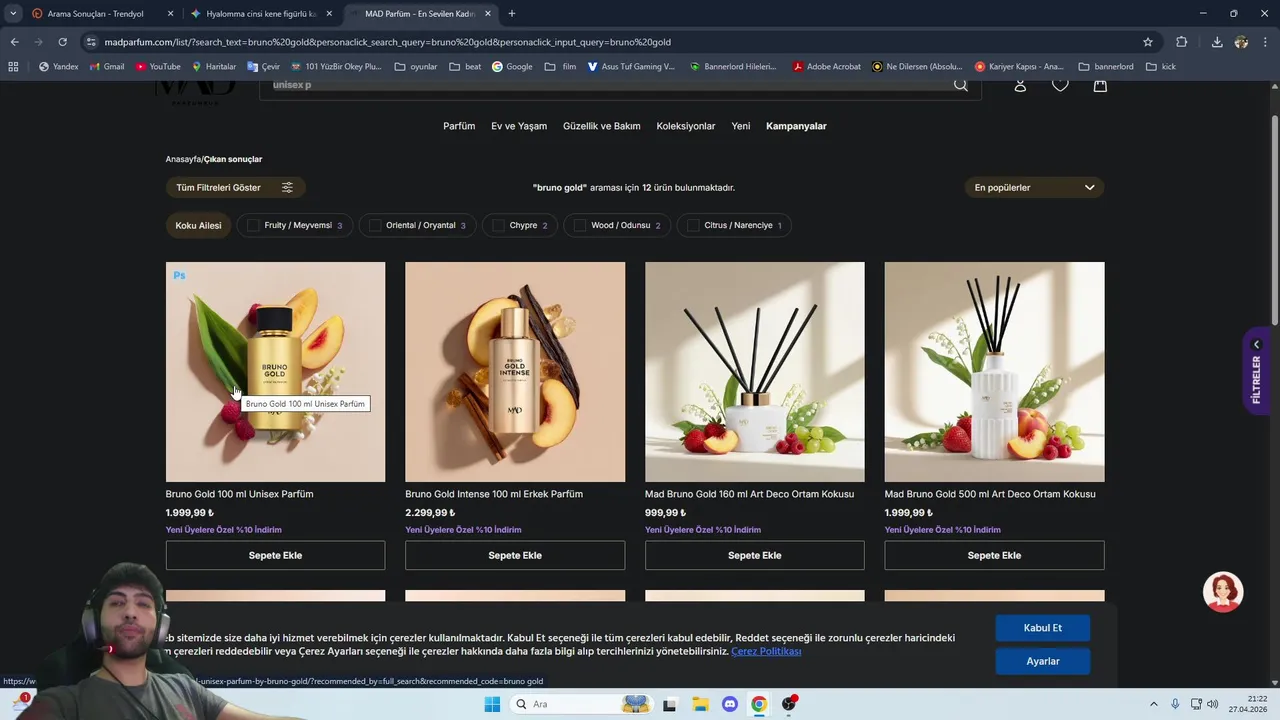The height and width of the screenshot is (720, 1280).
Task: Check the Wood / Odunsu filter
Action: tap(580, 225)
